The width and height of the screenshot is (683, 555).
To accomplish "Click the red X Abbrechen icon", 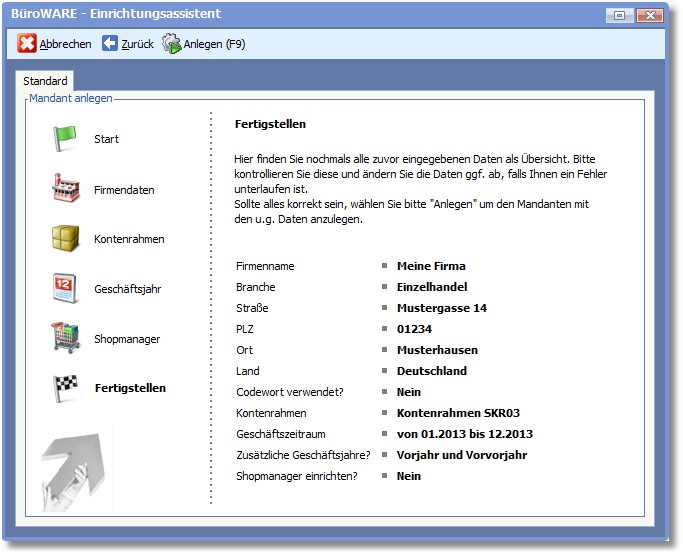I will coord(28,44).
